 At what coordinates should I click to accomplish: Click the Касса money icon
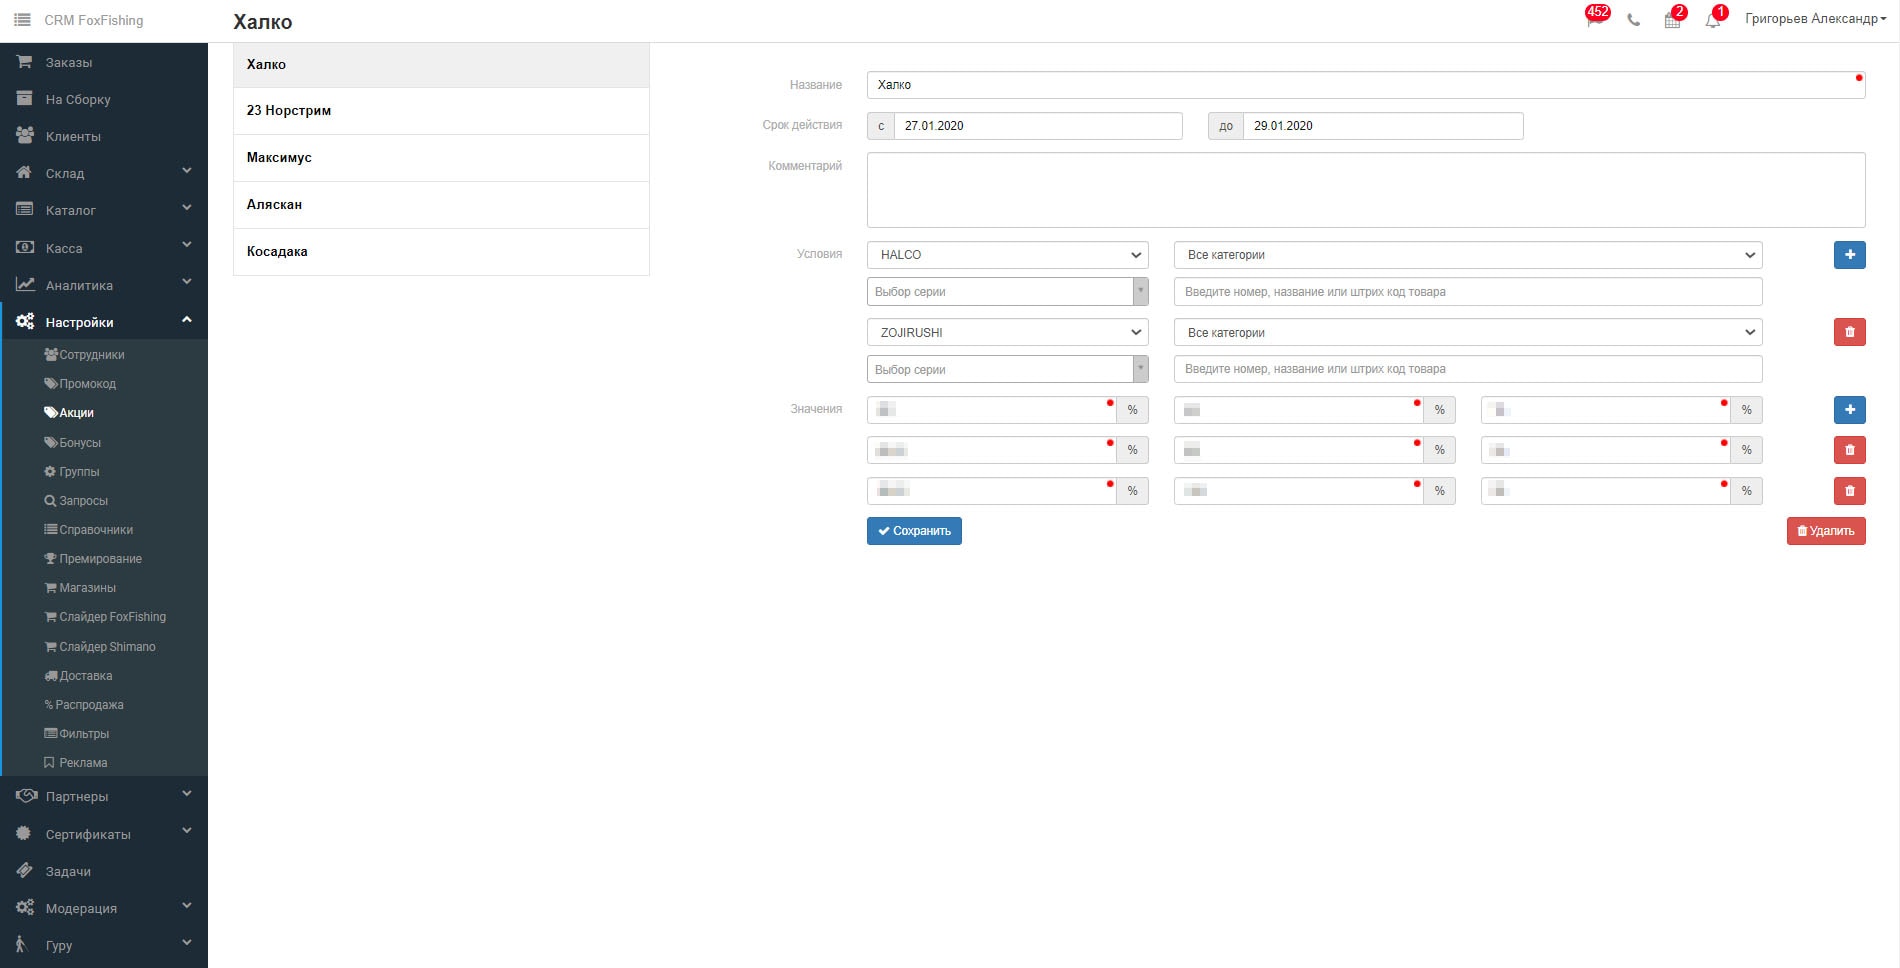coord(24,248)
